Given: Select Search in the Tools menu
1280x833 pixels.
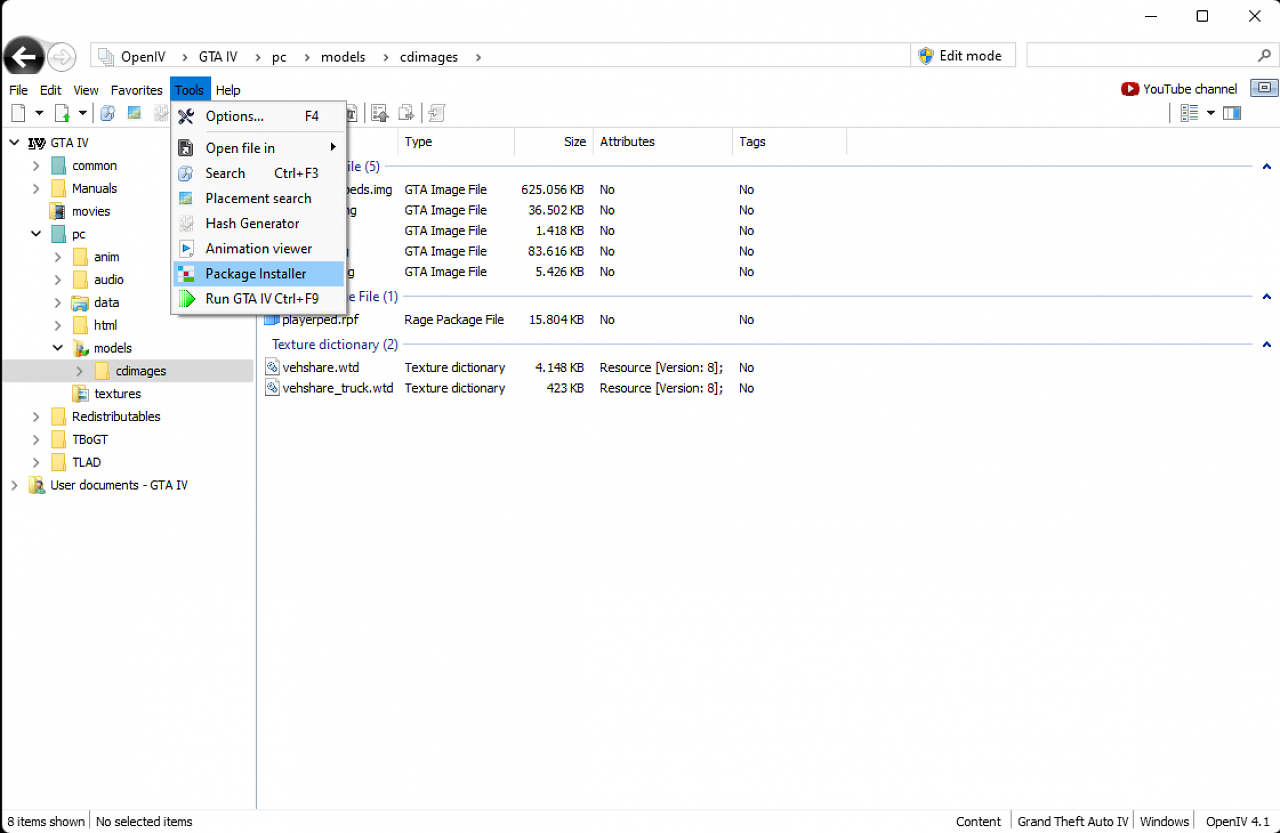Looking at the screenshot, I should click(259, 173).
